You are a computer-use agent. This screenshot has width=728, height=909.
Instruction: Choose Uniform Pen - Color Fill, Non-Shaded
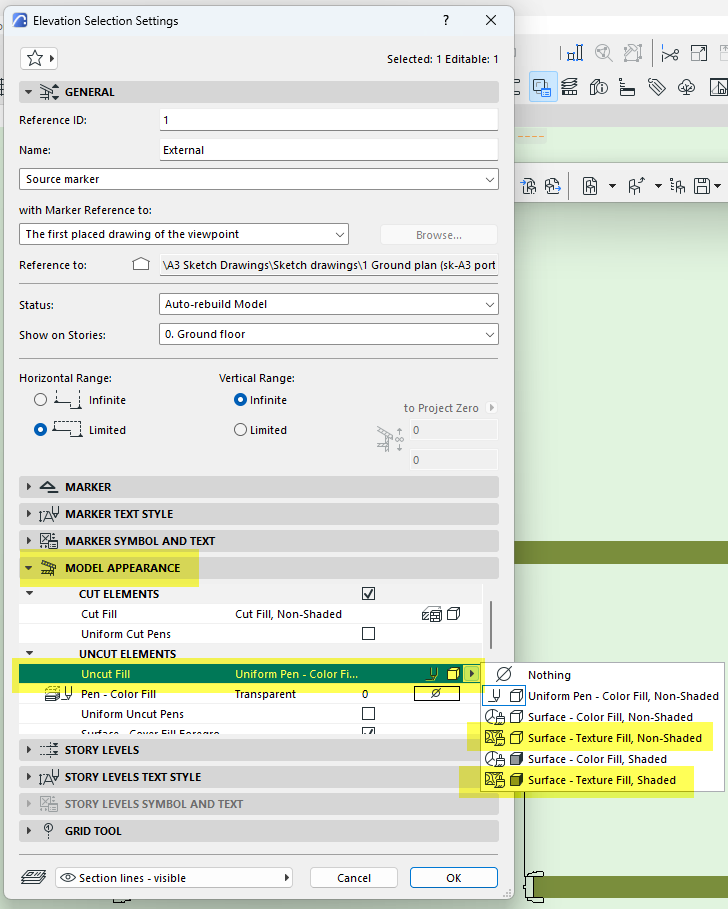[603, 696]
